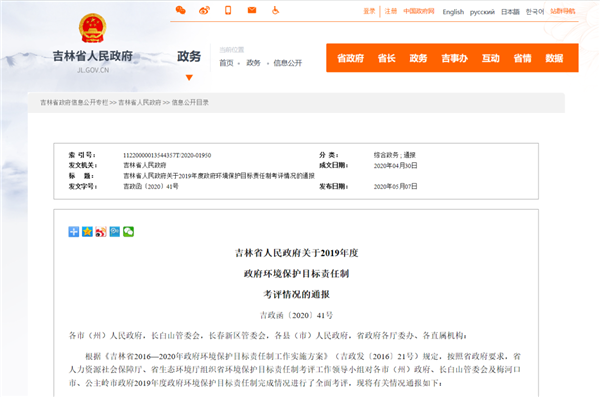The image size is (600, 397).
Task: Switch language to 한국어
Action: 535,12
